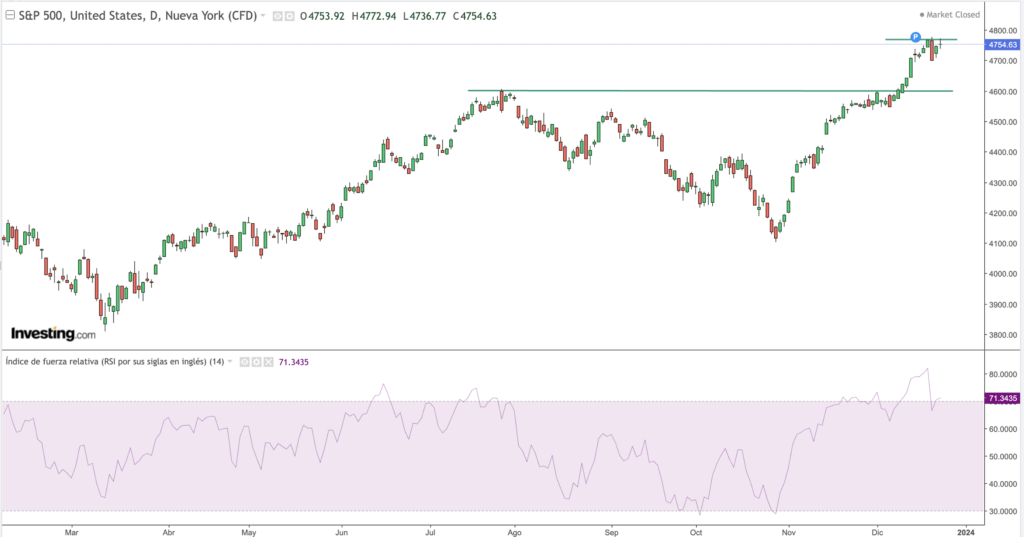
Task: Select the horizontal resistance line at 4600
Action: click(700, 91)
